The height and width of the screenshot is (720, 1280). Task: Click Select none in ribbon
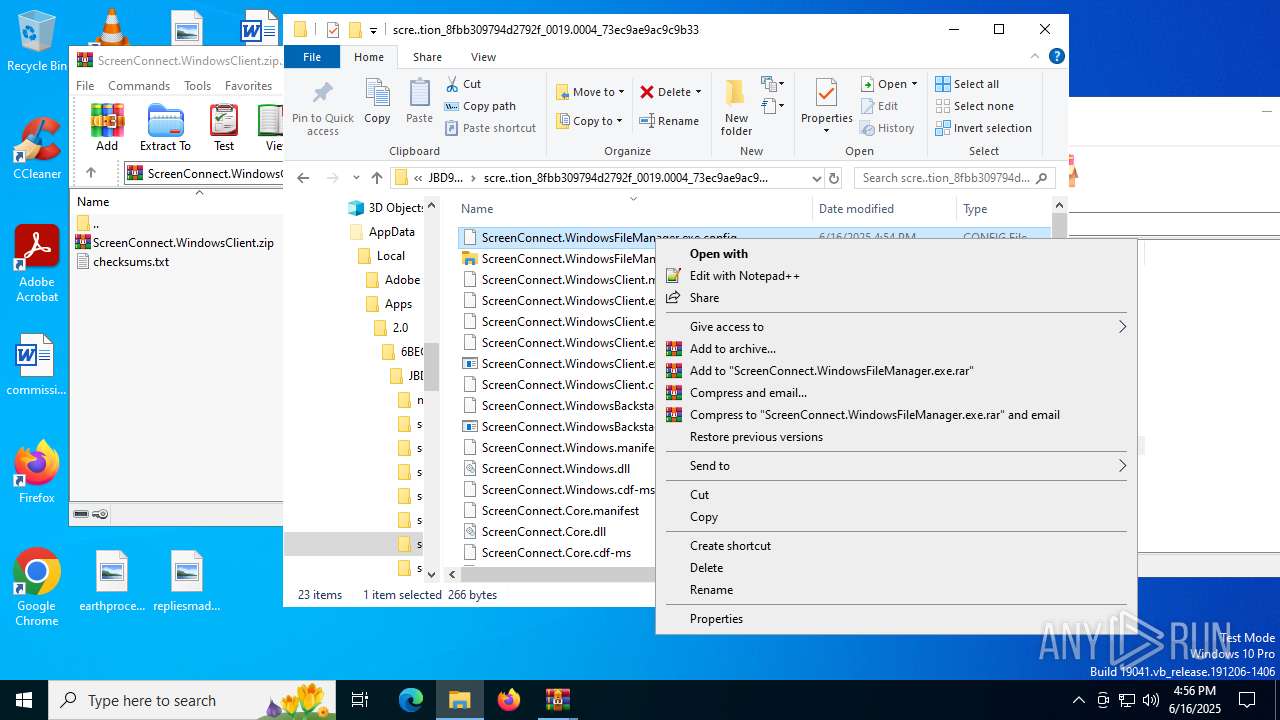pos(974,106)
